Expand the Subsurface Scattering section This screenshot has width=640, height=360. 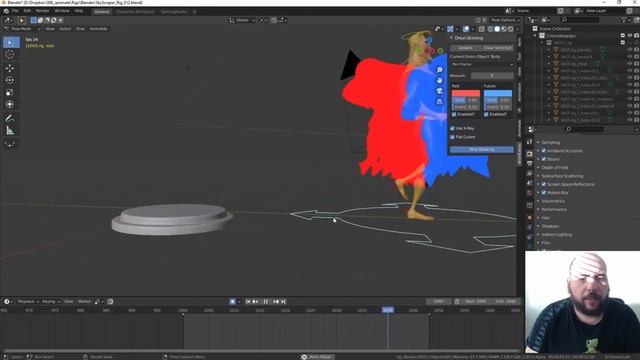(x=539, y=176)
